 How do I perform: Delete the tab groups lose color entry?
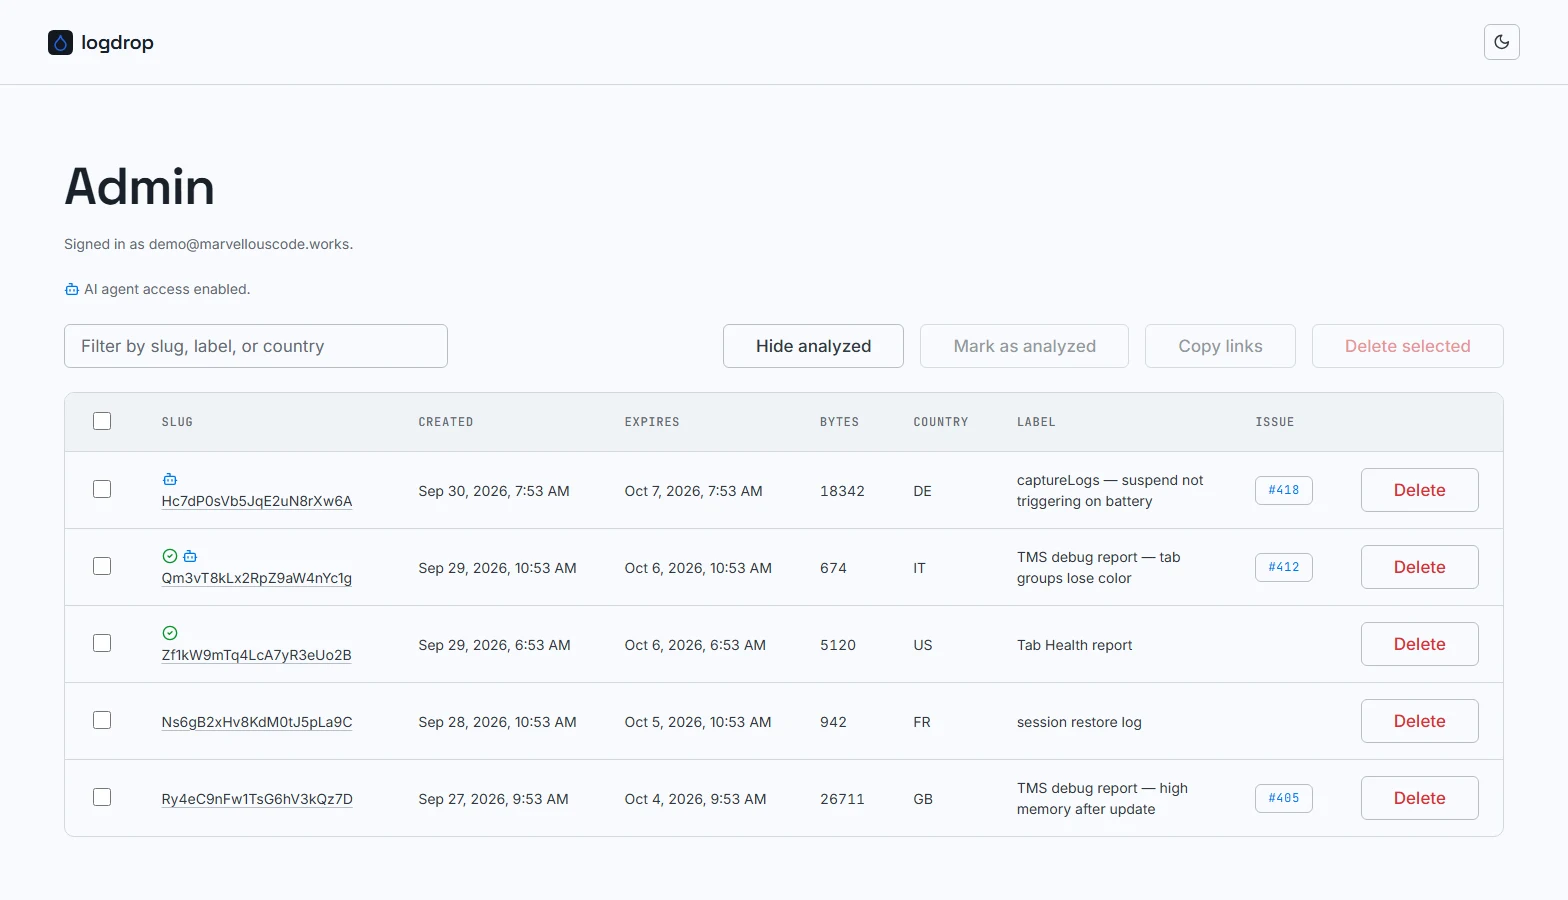1419,567
